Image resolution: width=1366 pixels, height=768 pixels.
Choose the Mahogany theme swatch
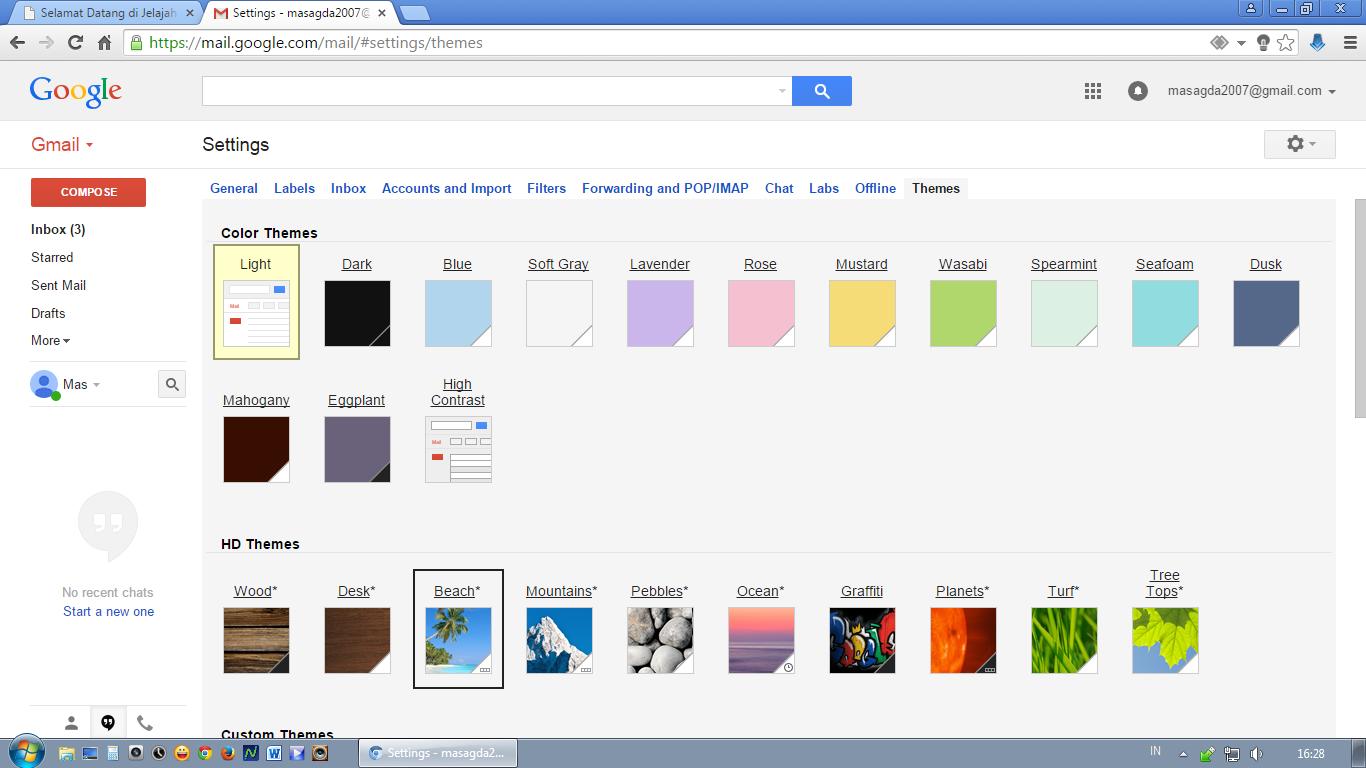256,449
